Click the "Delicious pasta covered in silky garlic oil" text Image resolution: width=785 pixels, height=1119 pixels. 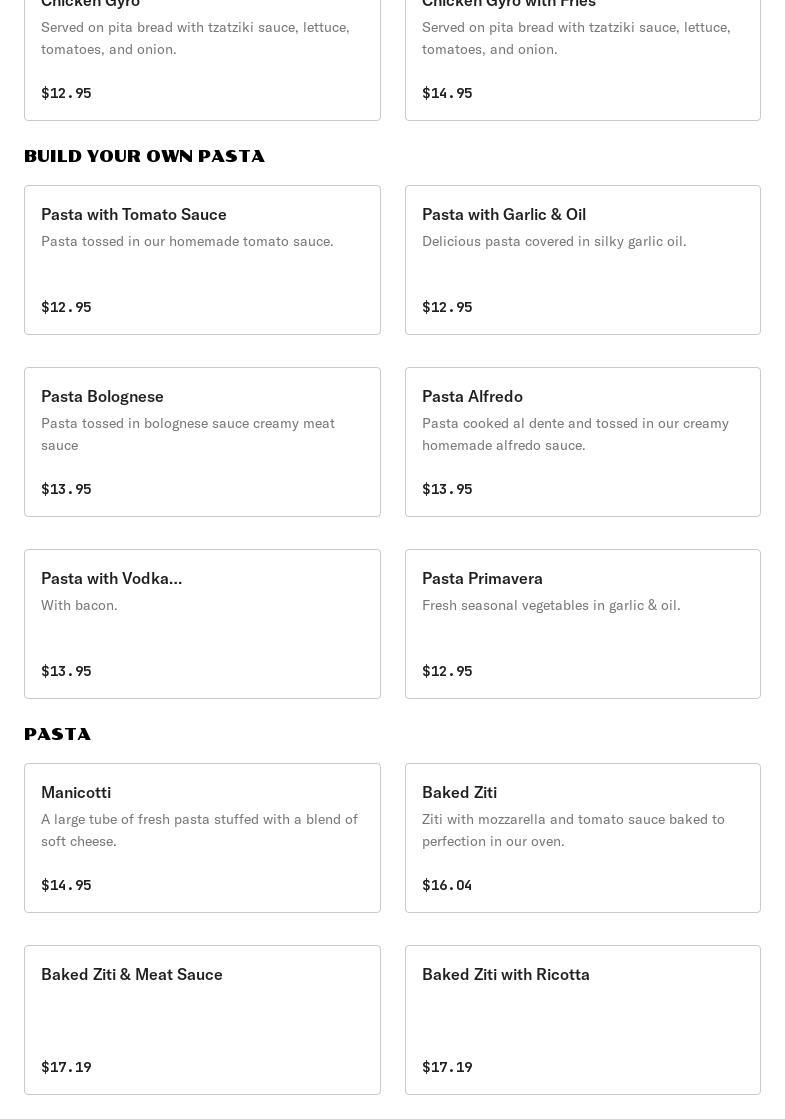pyautogui.click(x=554, y=241)
